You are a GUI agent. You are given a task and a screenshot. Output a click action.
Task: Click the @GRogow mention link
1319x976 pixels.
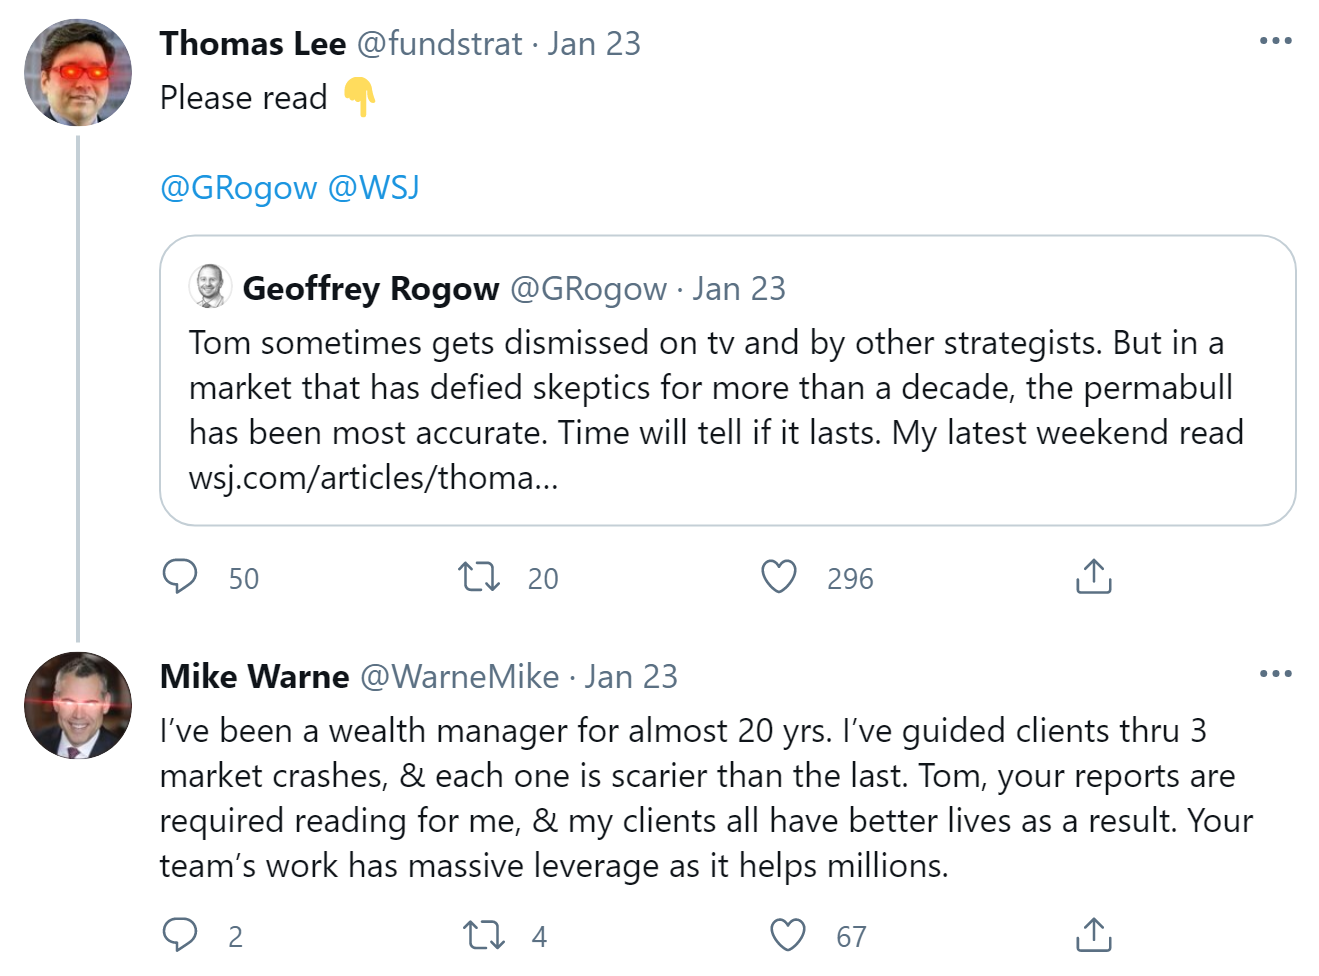point(238,188)
